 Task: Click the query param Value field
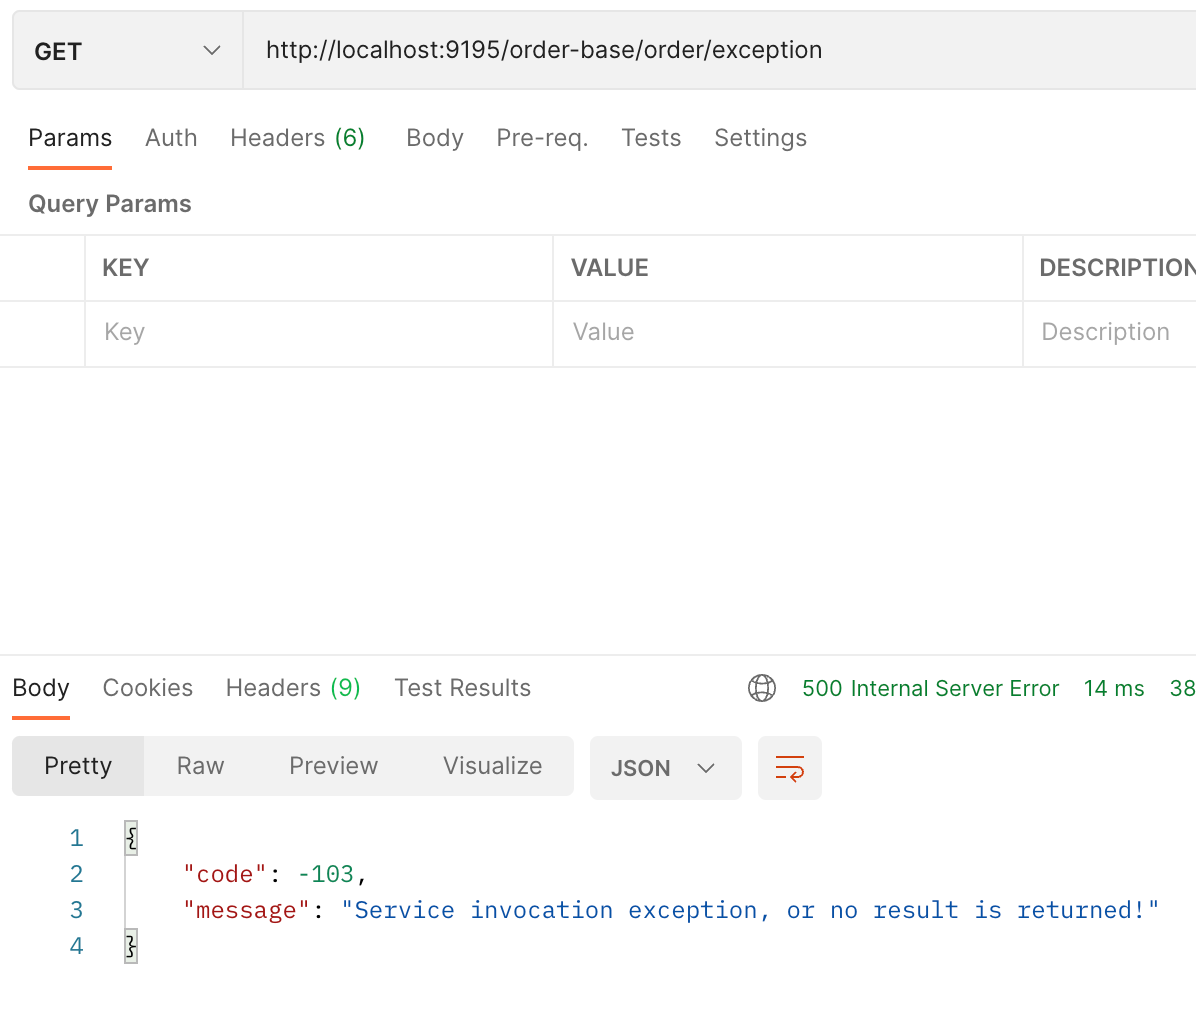787,333
